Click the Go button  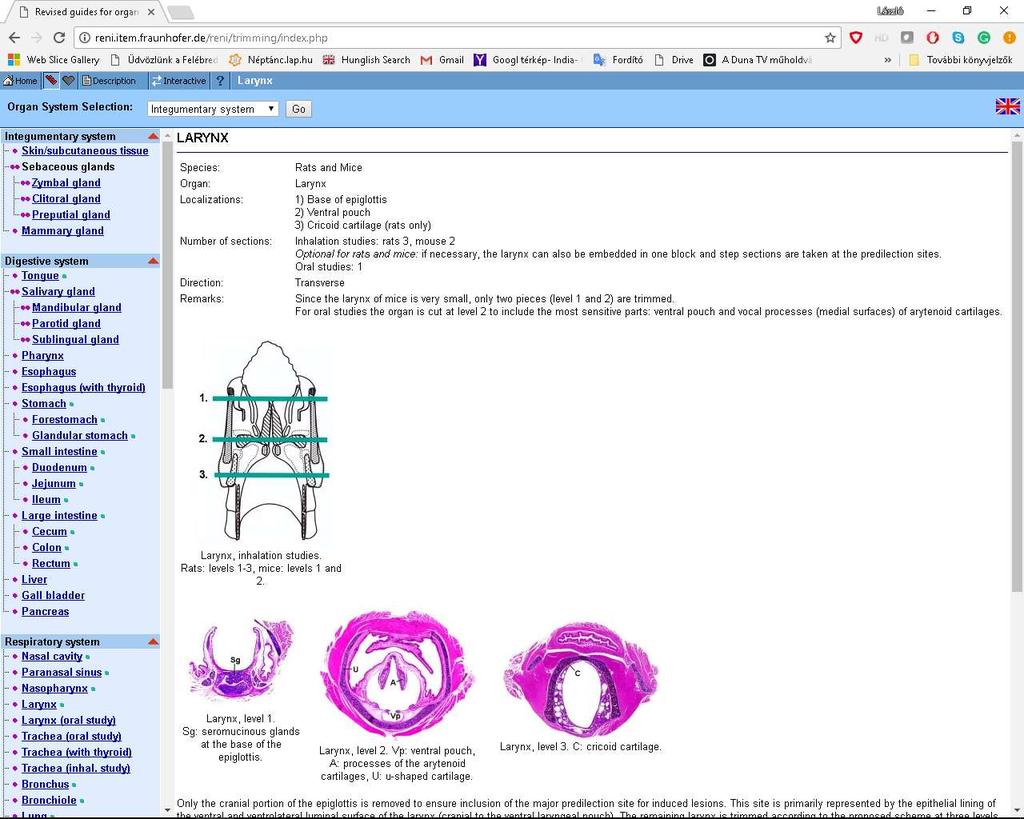point(298,109)
